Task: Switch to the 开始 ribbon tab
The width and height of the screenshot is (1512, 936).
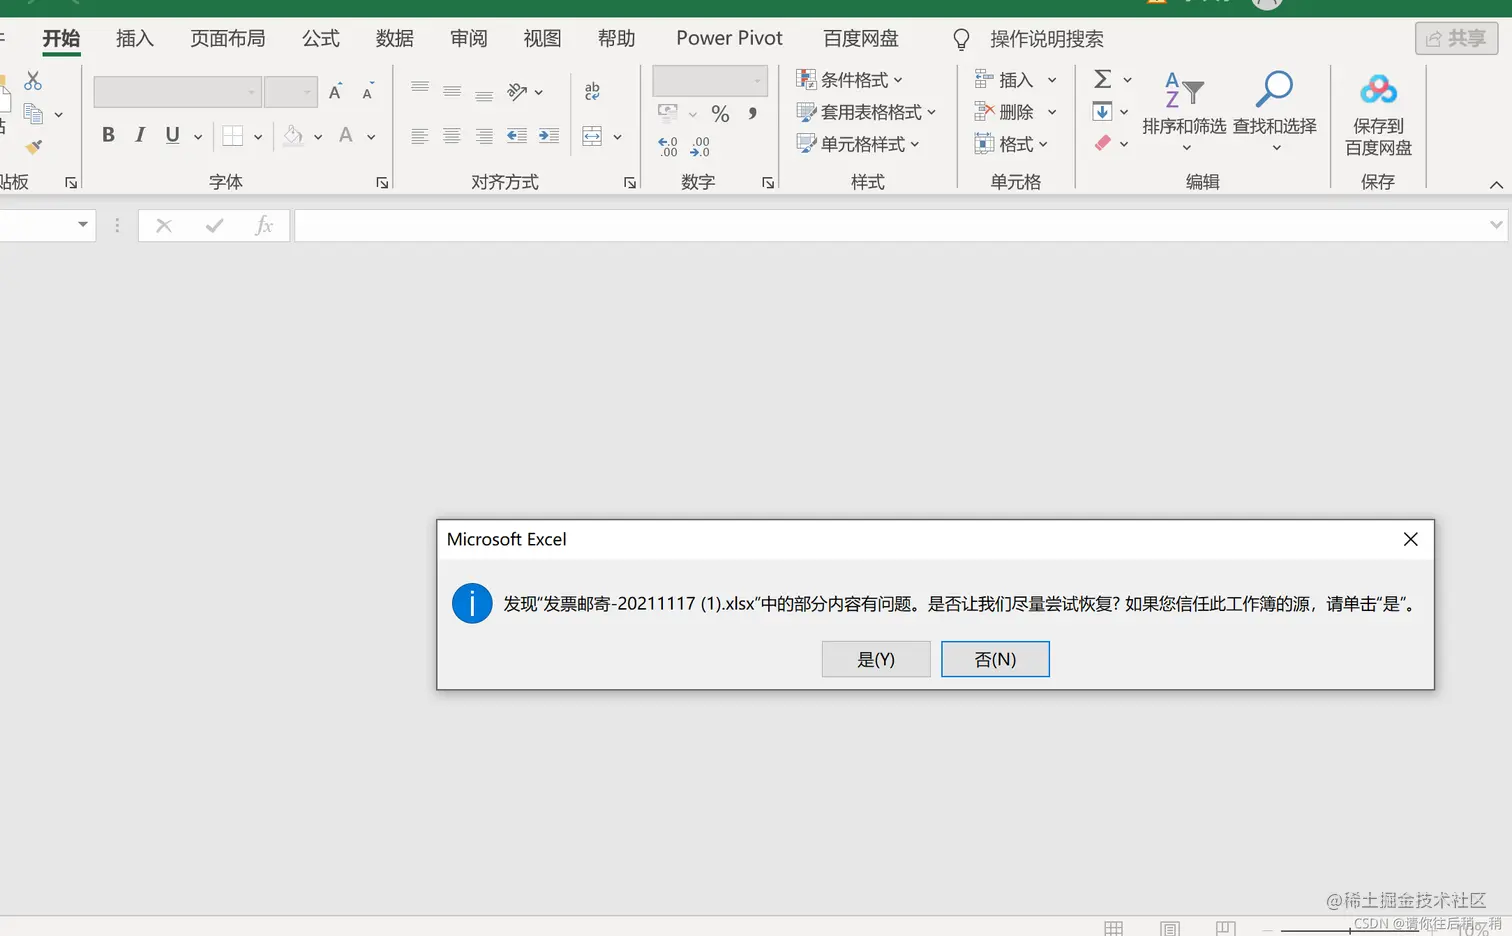Action: pyautogui.click(x=61, y=38)
